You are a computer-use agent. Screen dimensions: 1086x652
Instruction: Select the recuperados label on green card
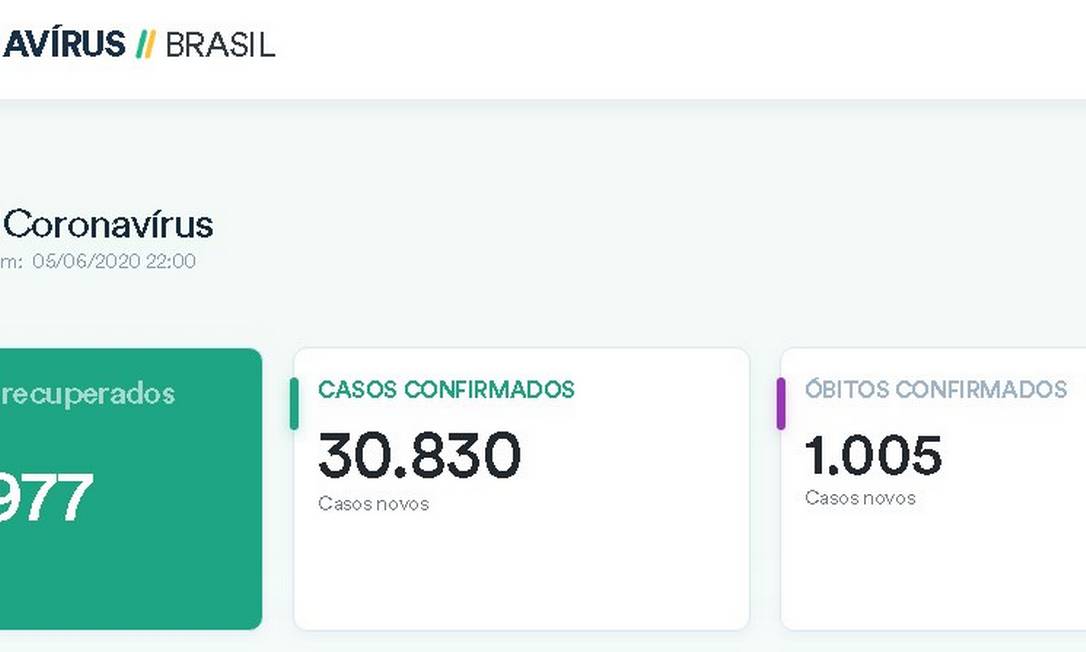(88, 394)
